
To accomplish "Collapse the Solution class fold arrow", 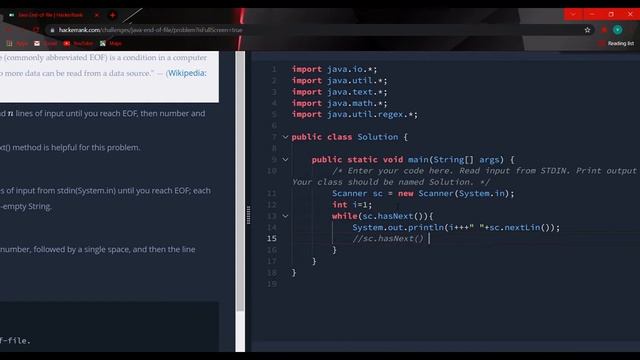I will tap(285, 137).
